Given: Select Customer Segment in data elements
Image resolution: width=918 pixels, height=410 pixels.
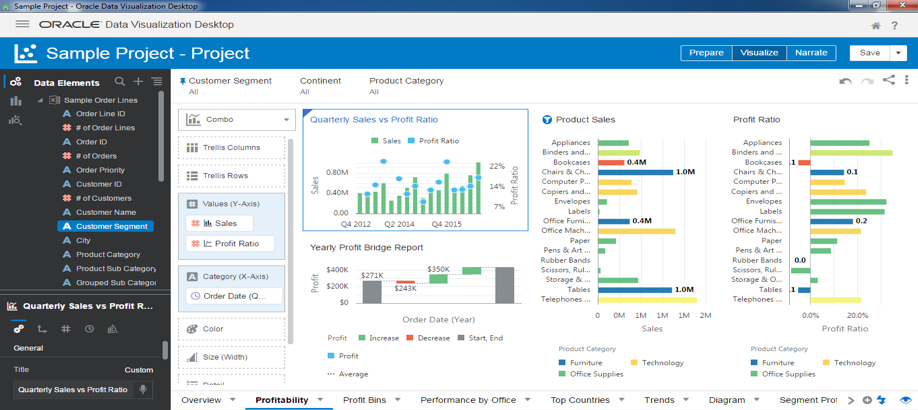Looking at the screenshot, I should [105, 226].
